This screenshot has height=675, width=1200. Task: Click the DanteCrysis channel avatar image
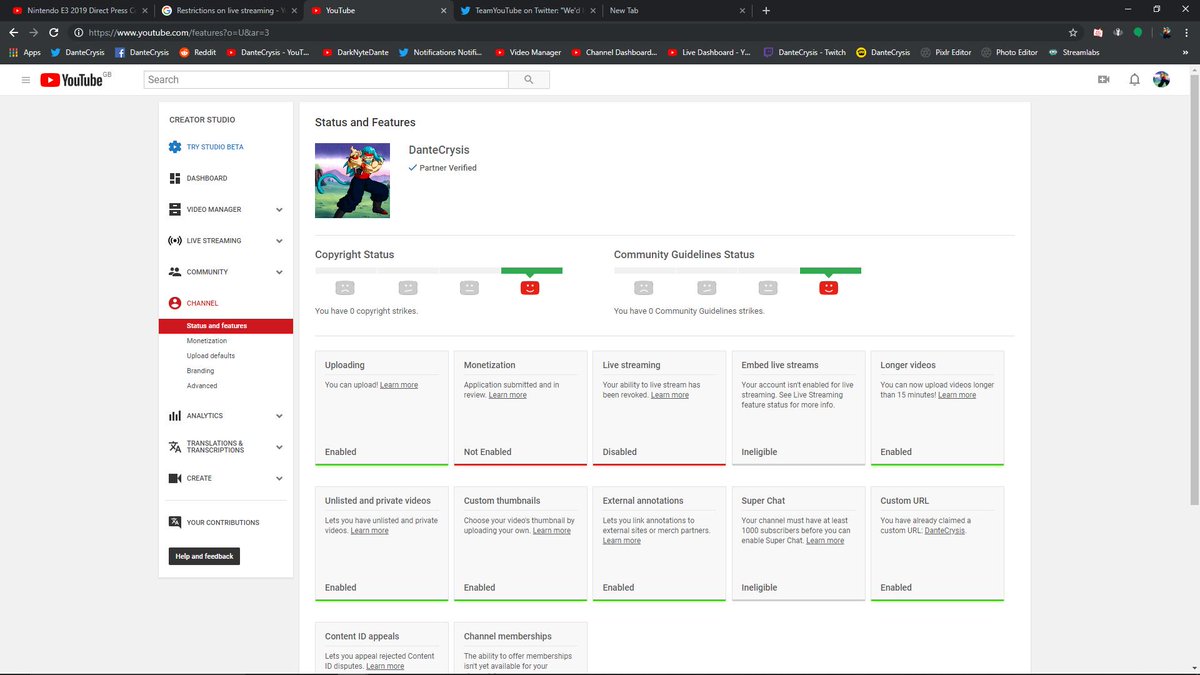pyautogui.click(x=352, y=180)
